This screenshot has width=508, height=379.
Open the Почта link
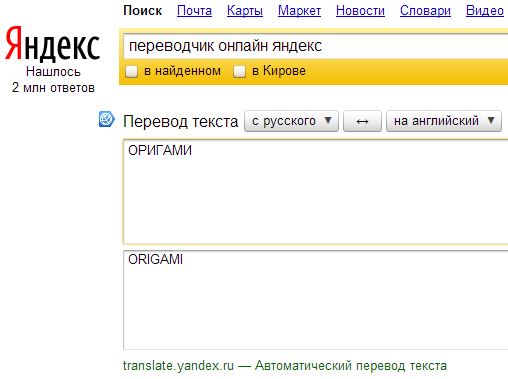click(194, 11)
